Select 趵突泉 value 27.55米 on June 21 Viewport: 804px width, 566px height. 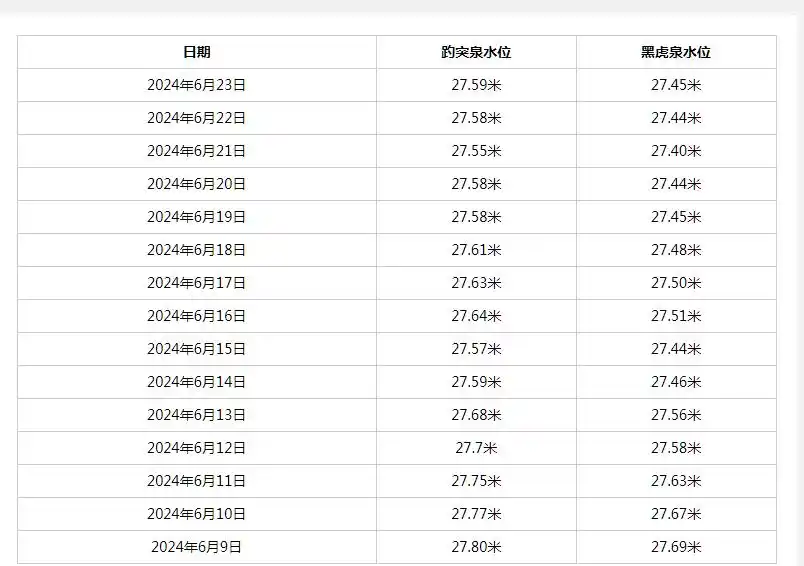tap(476, 151)
